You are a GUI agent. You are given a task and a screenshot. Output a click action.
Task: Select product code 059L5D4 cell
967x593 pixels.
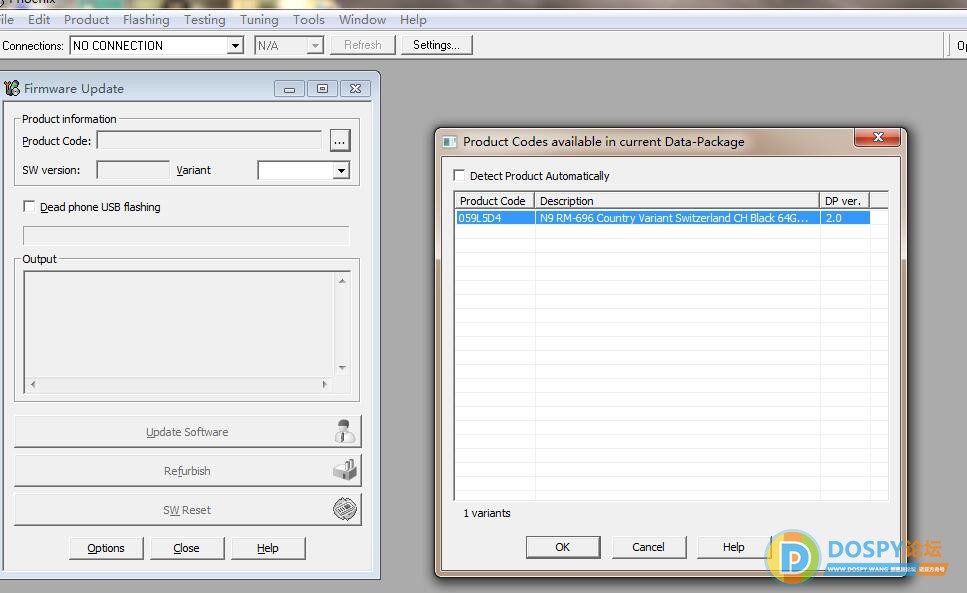[x=495, y=218]
